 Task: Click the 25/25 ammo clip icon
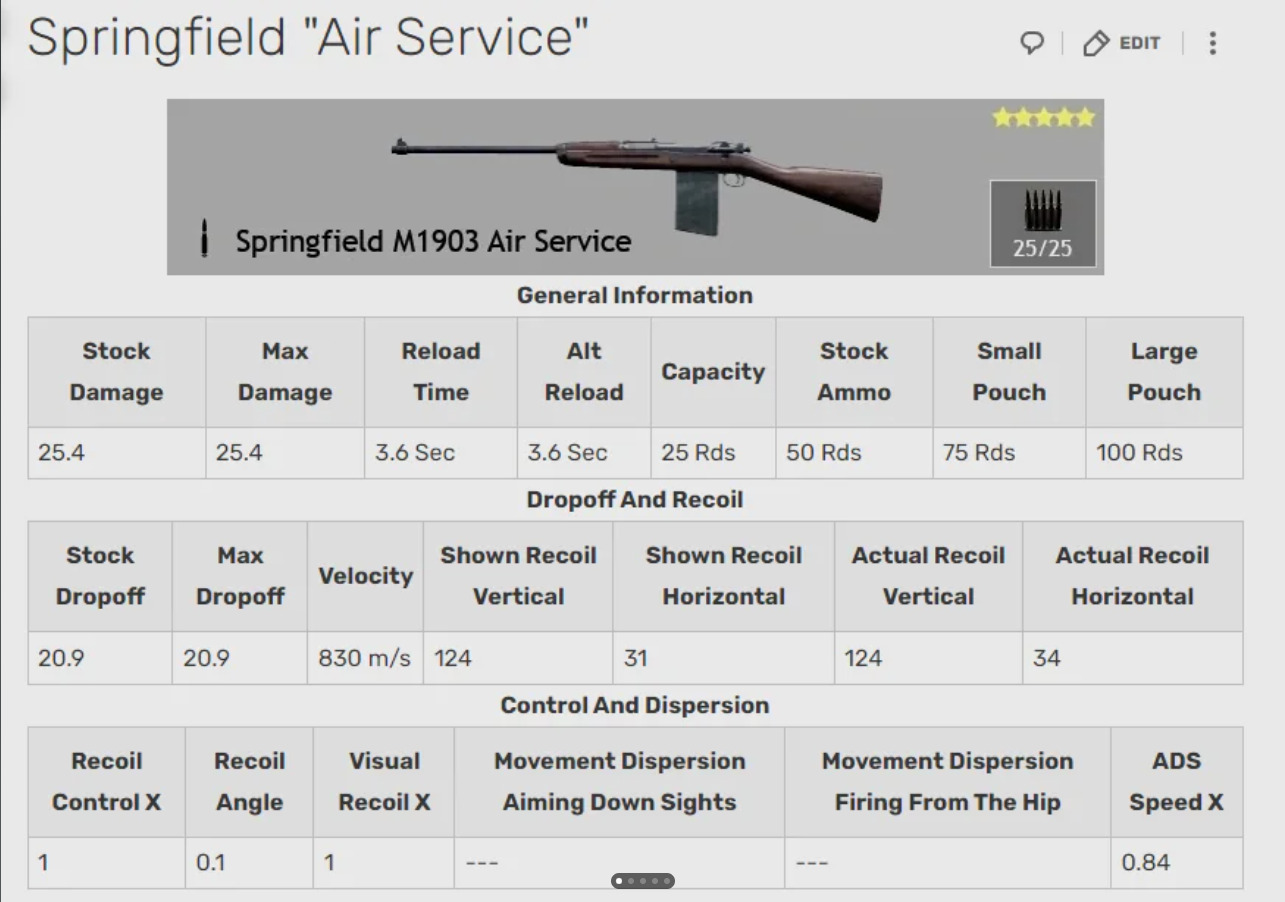click(x=1043, y=223)
